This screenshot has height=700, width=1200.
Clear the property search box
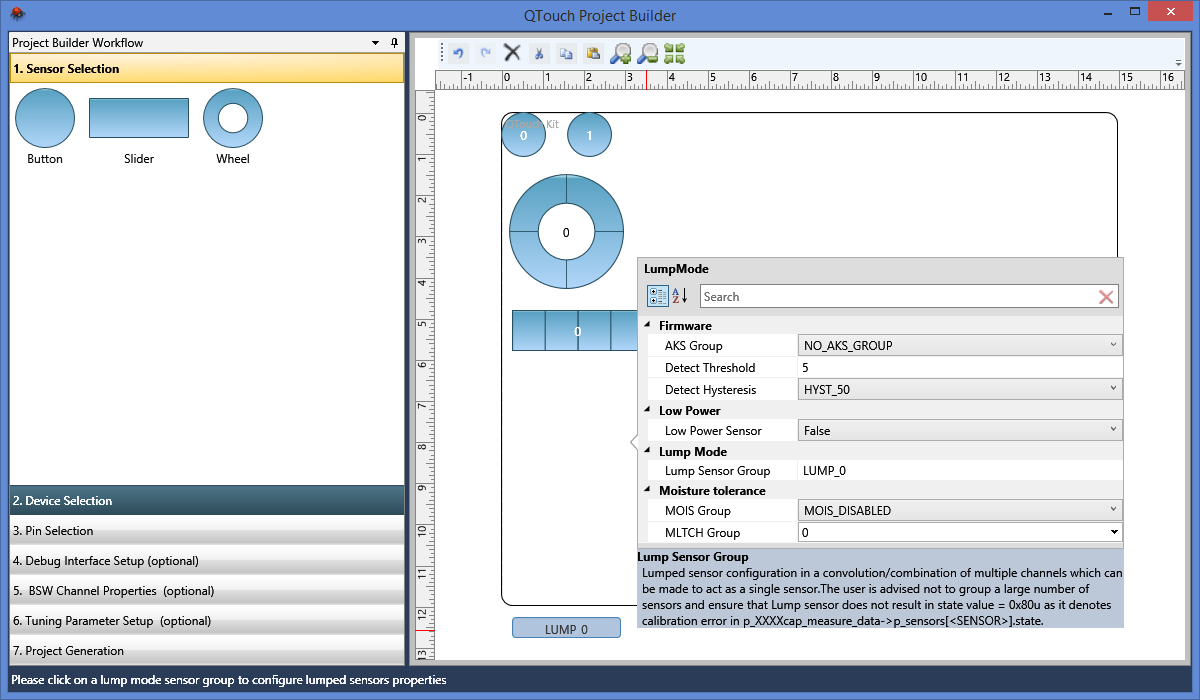[1106, 297]
